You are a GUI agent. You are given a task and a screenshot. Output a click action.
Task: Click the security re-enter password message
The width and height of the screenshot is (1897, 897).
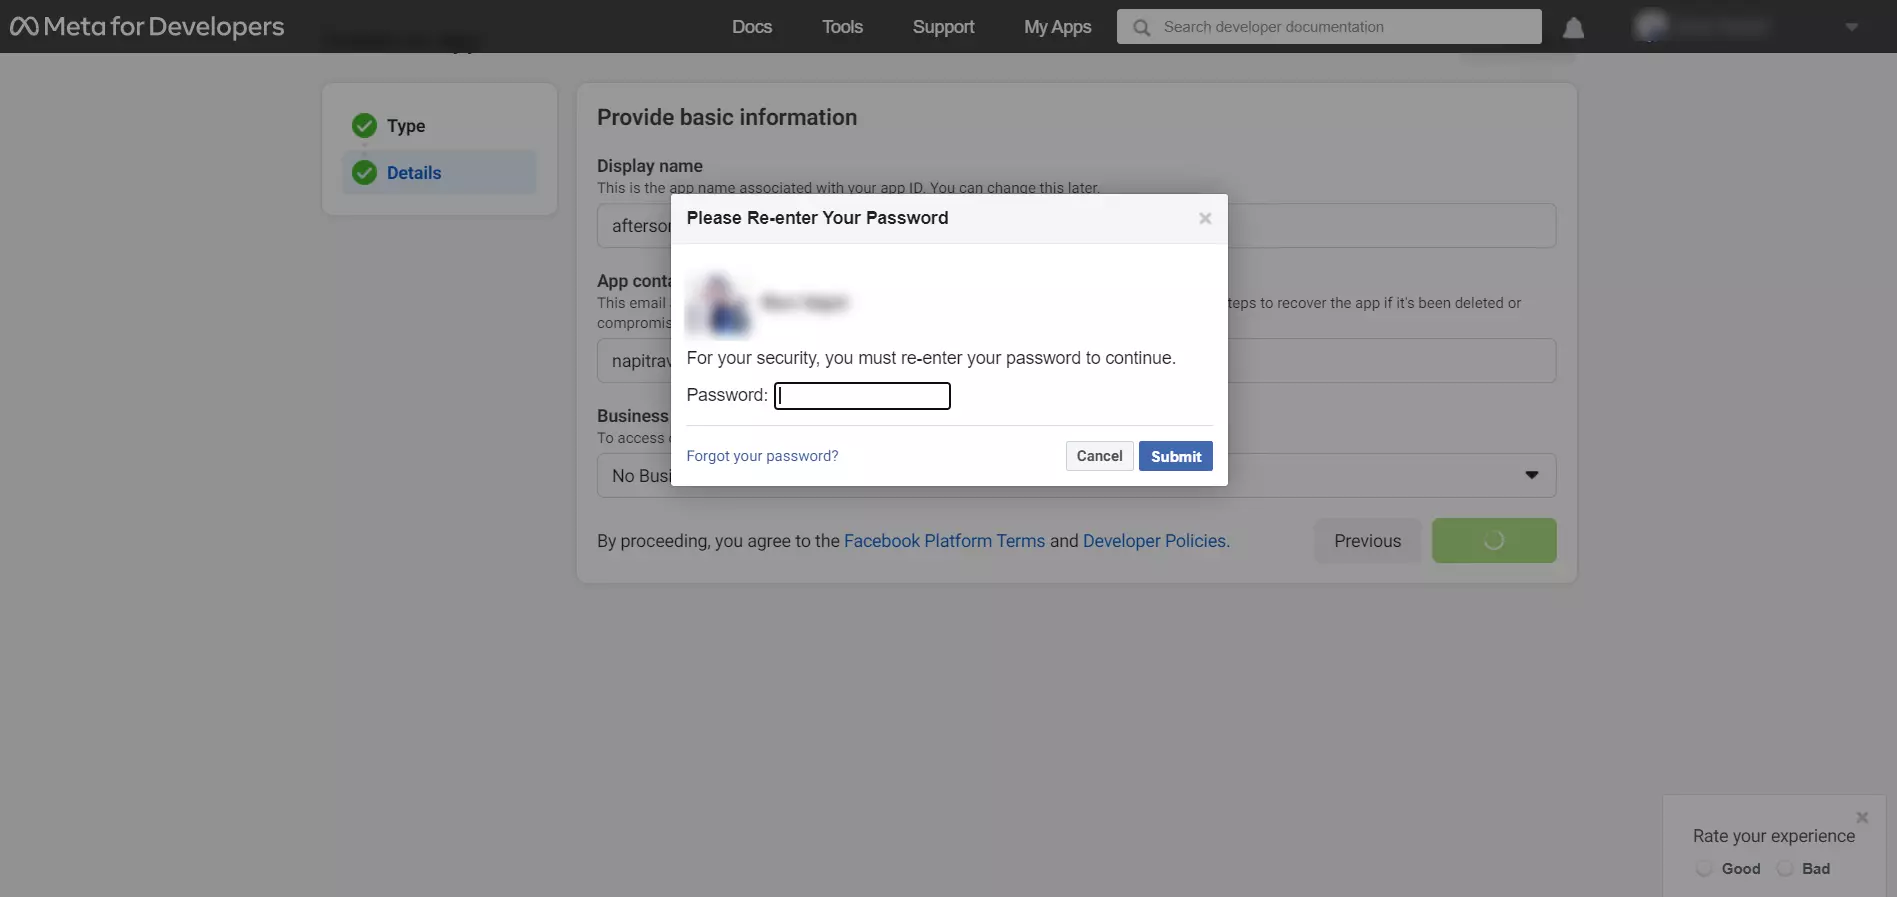click(931, 358)
